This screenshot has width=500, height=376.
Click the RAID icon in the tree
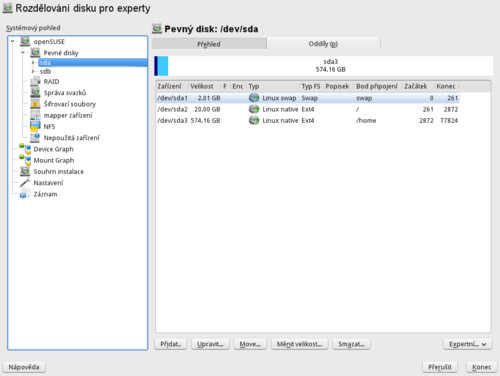click(x=35, y=81)
